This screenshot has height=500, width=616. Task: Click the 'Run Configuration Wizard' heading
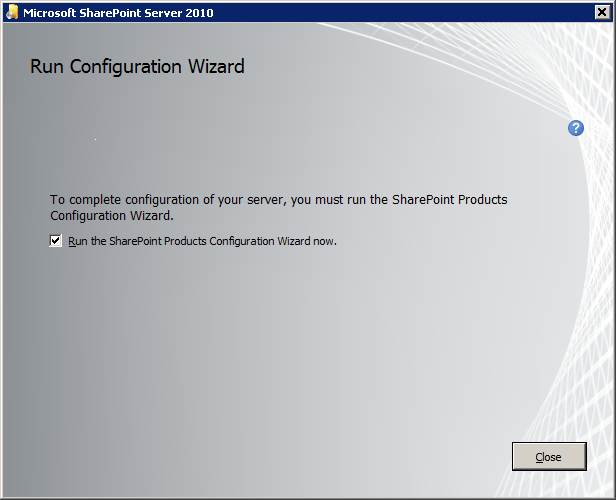pyautogui.click(x=137, y=67)
